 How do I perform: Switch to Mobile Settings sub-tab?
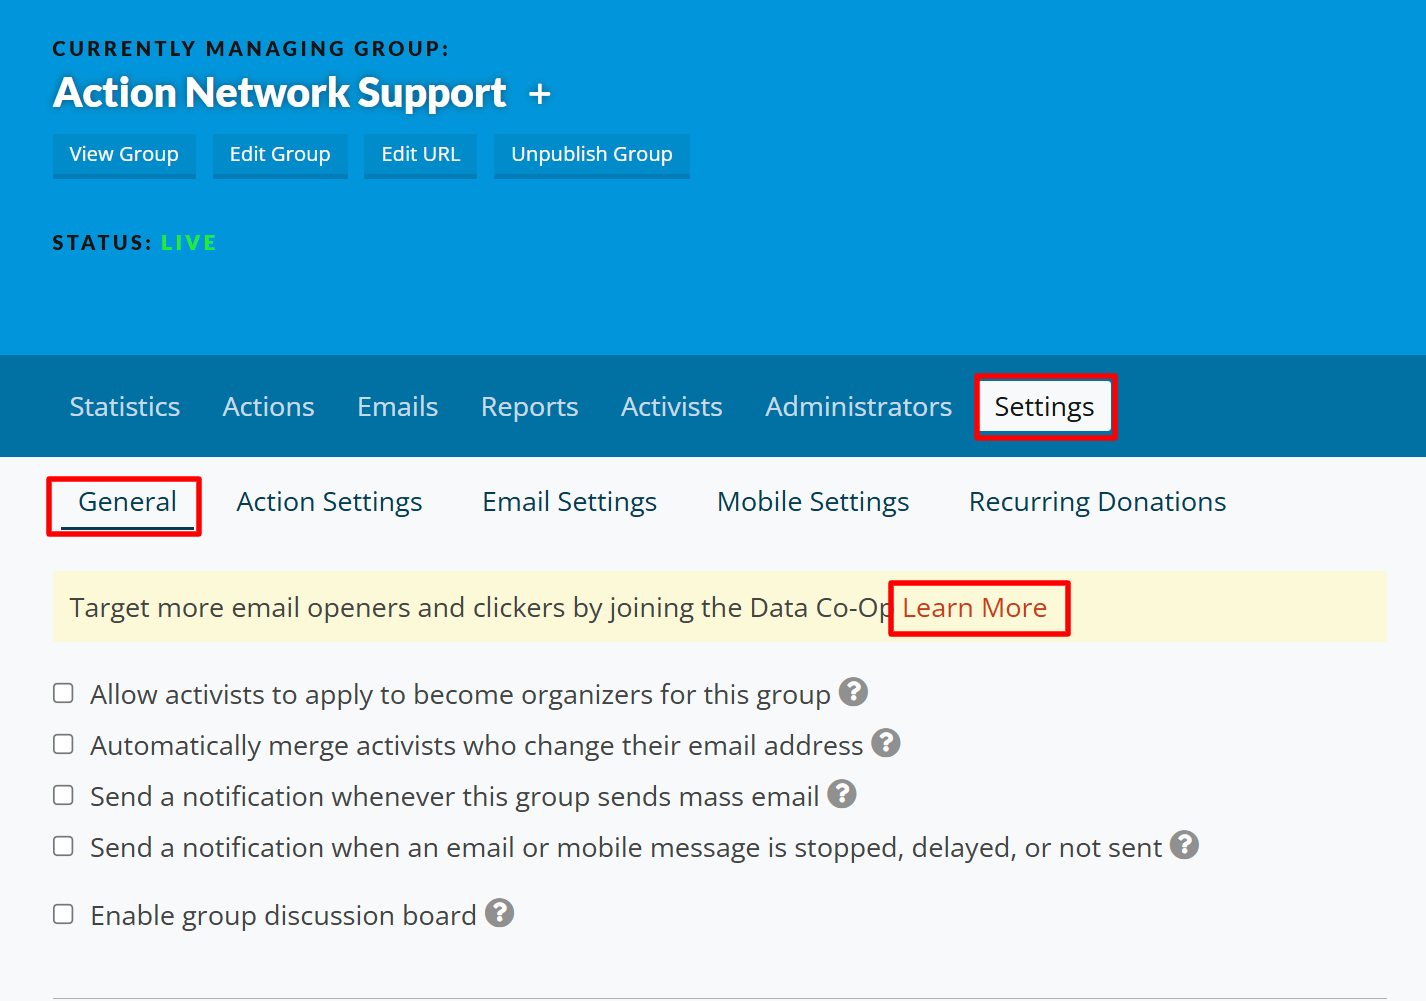813,502
